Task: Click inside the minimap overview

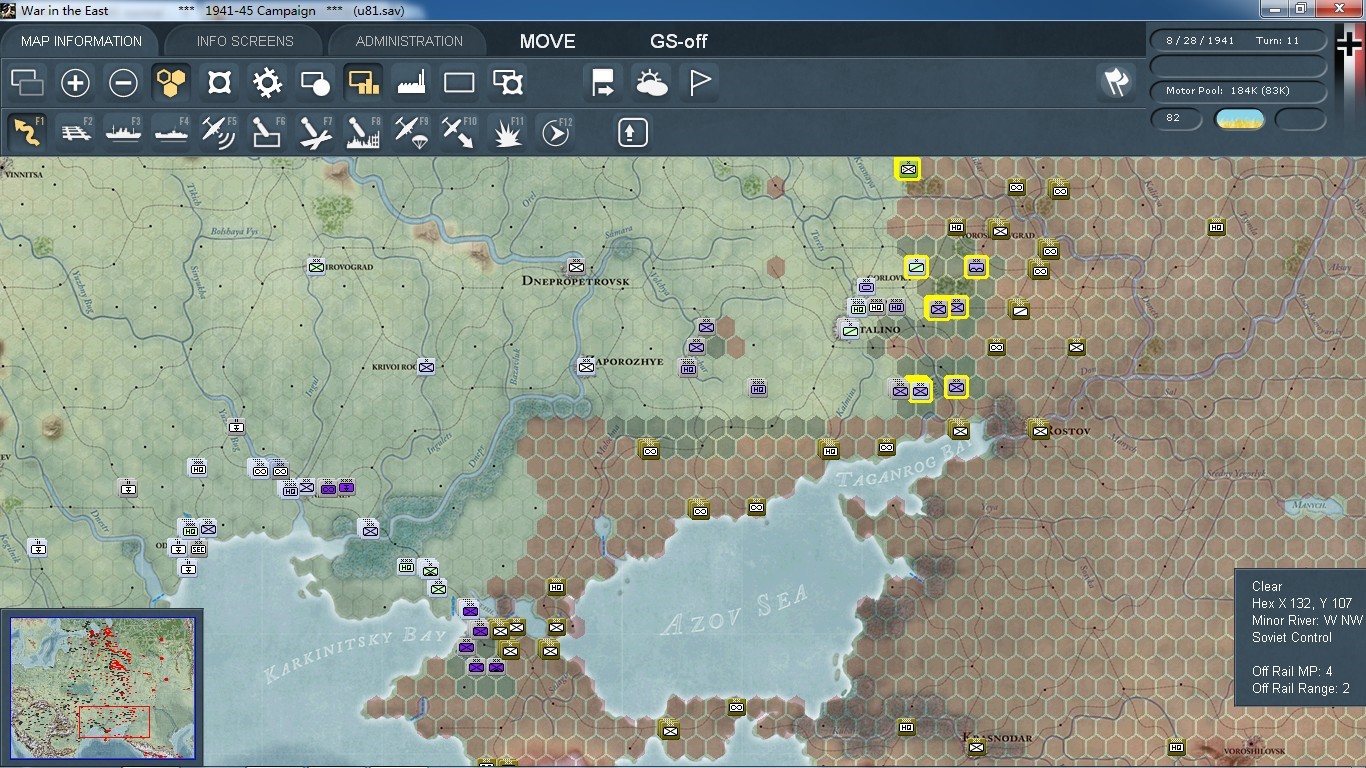Action: point(102,688)
